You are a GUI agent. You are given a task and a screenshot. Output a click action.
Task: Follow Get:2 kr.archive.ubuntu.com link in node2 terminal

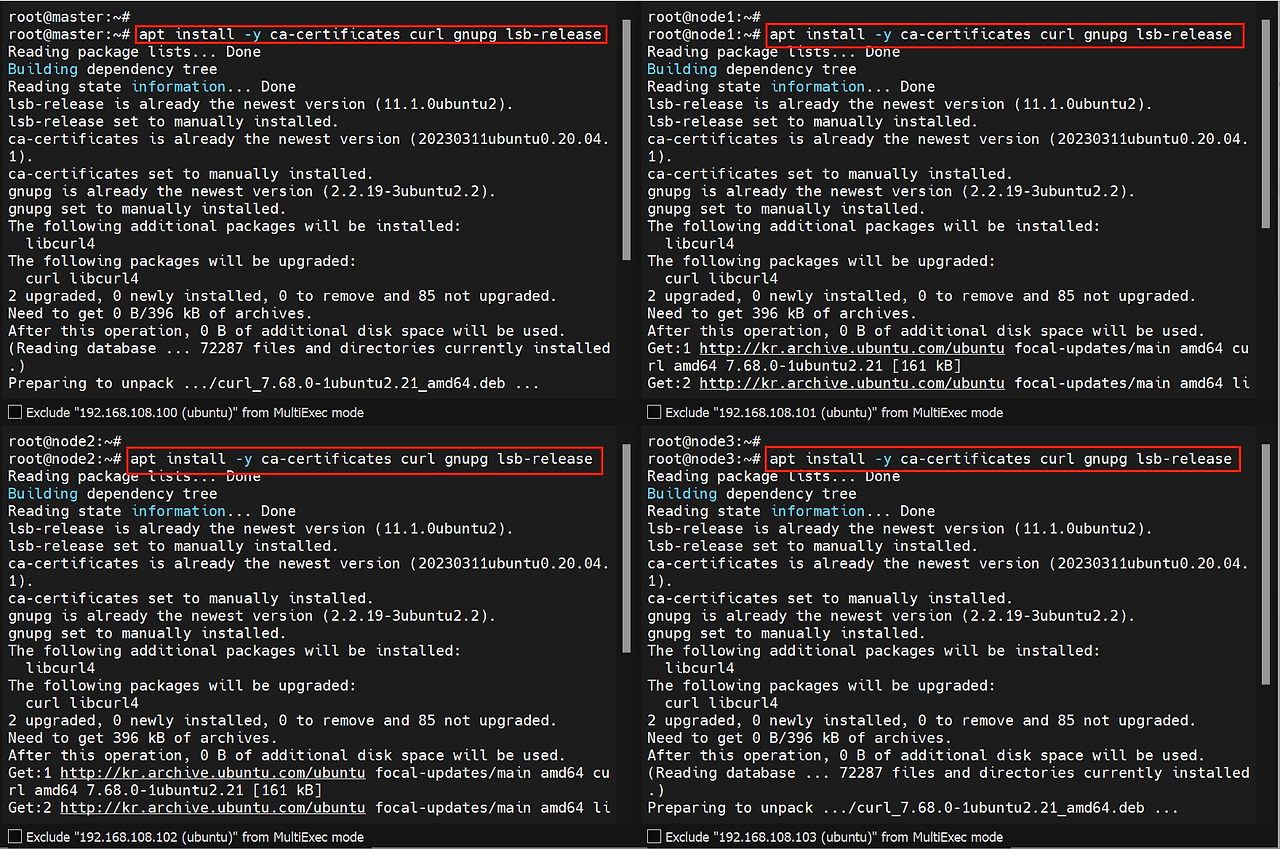[x=212, y=808]
